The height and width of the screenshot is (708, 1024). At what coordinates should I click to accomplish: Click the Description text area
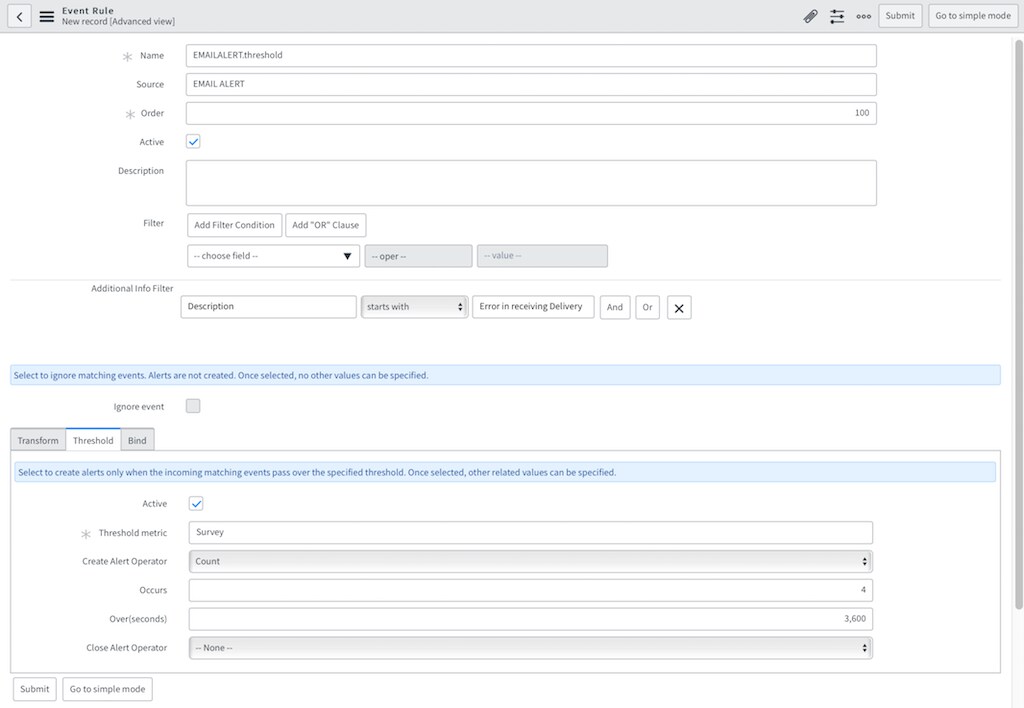point(531,183)
